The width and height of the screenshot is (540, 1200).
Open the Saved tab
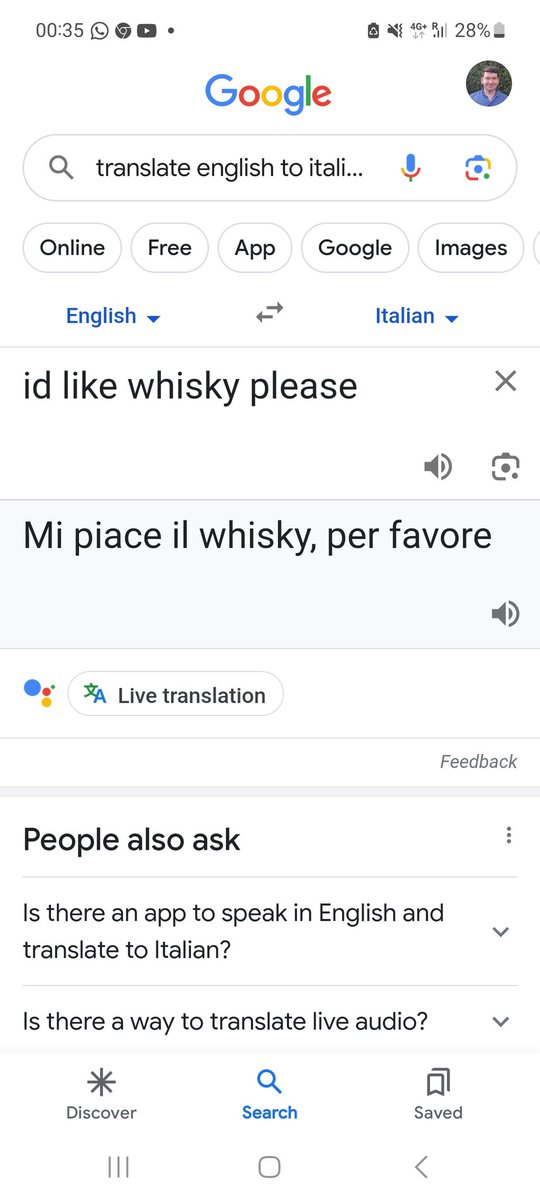(438, 1094)
